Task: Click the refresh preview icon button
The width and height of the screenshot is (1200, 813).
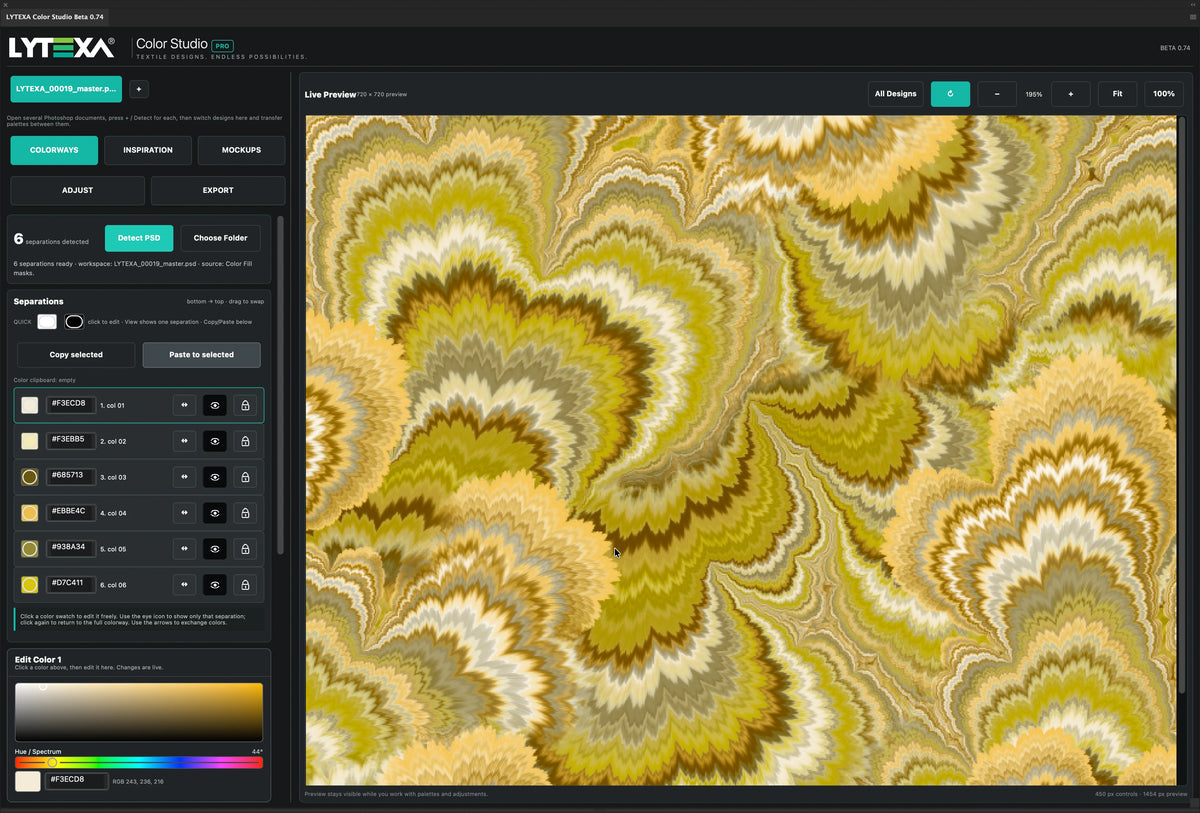Action: point(950,94)
